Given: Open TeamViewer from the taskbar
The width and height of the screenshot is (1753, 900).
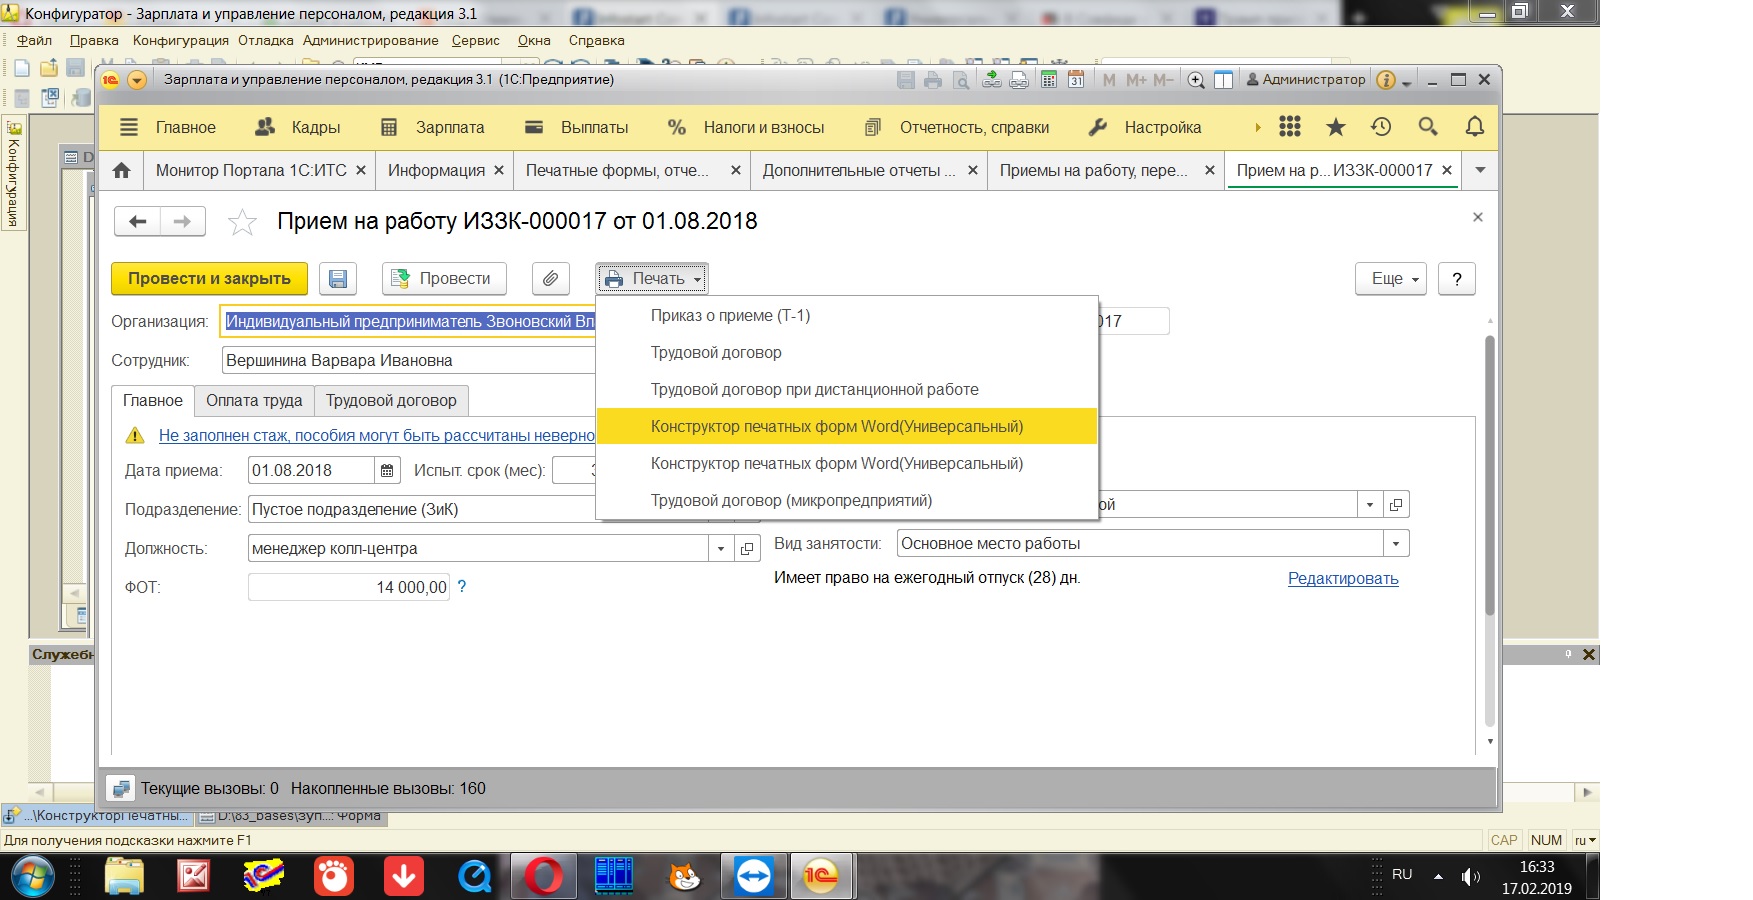Looking at the screenshot, I should (x=754, y=877).
